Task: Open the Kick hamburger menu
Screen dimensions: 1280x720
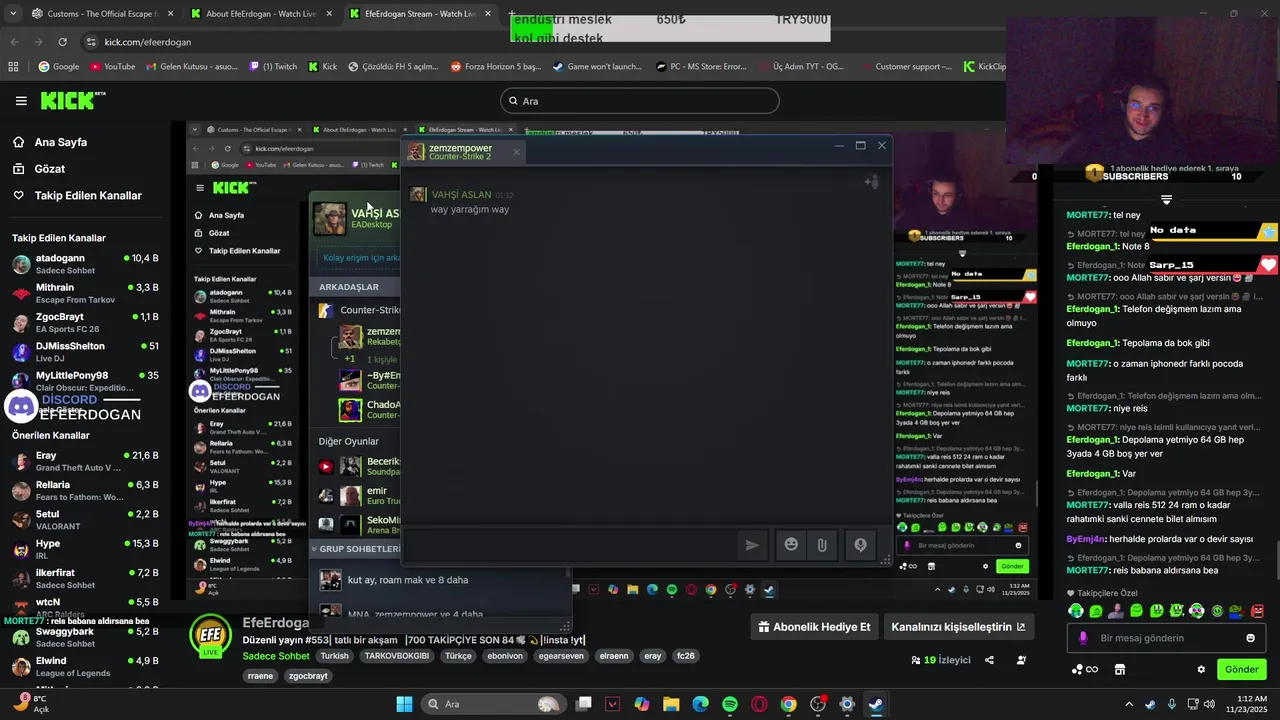Action: click(21, 101)
